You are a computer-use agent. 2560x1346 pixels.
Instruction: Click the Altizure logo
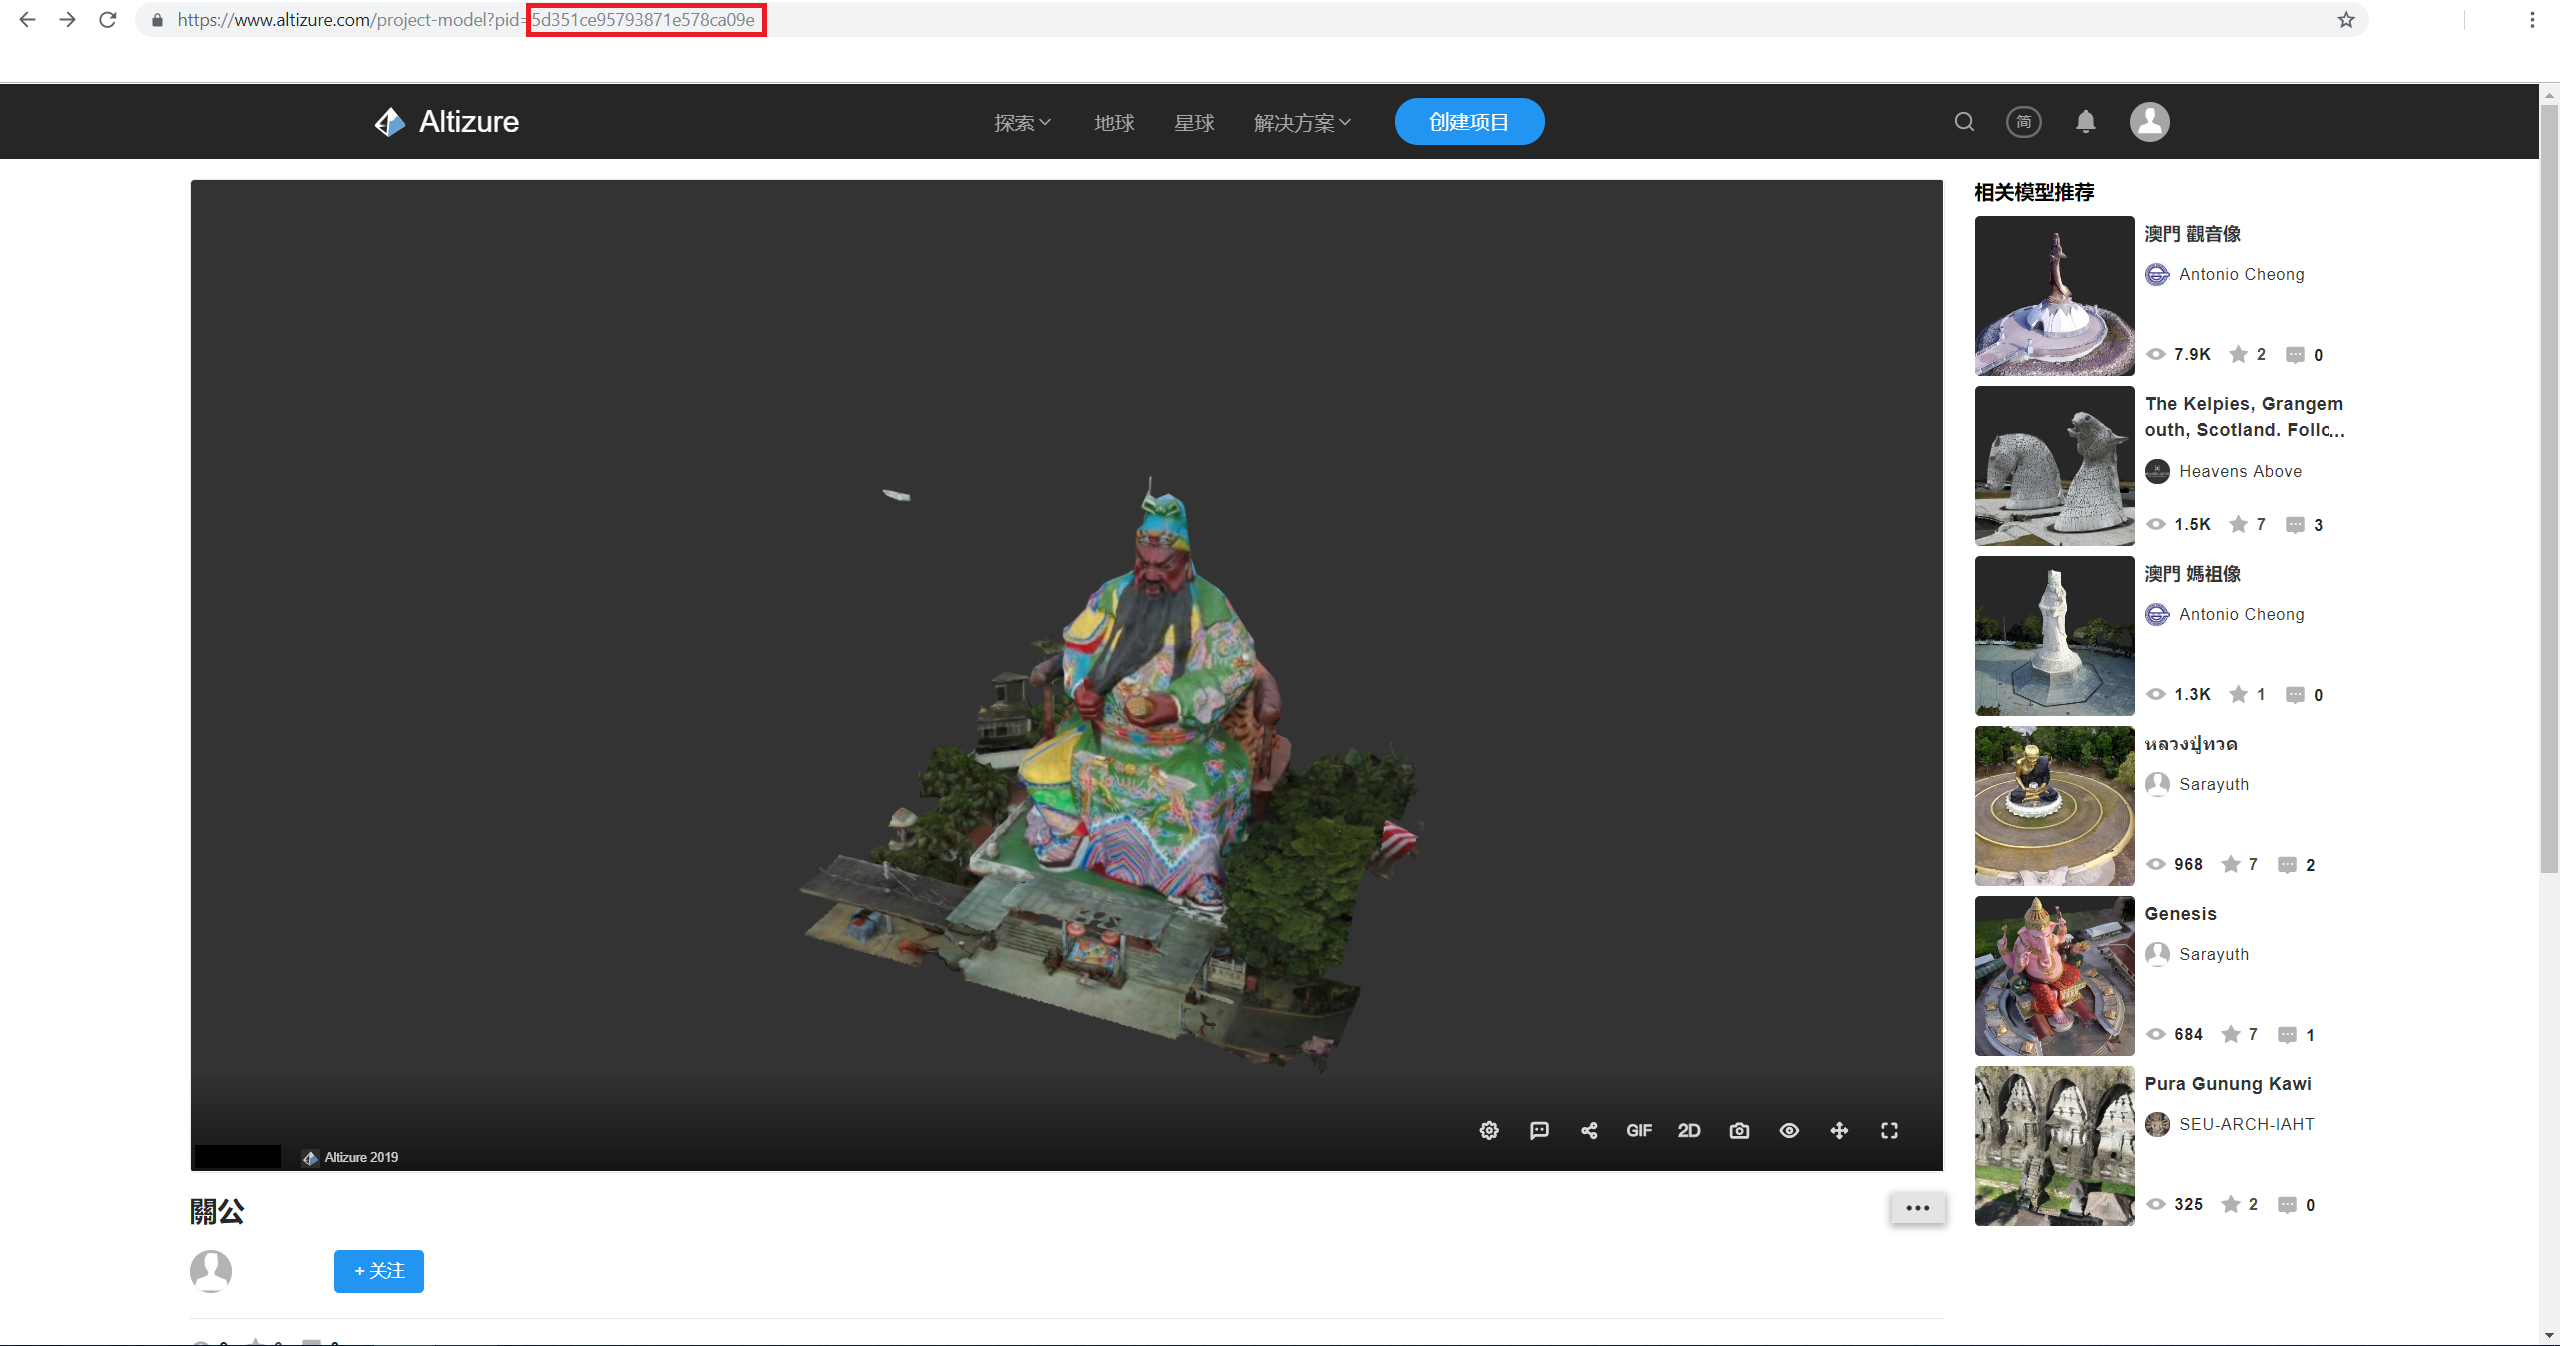pos(446,121)
